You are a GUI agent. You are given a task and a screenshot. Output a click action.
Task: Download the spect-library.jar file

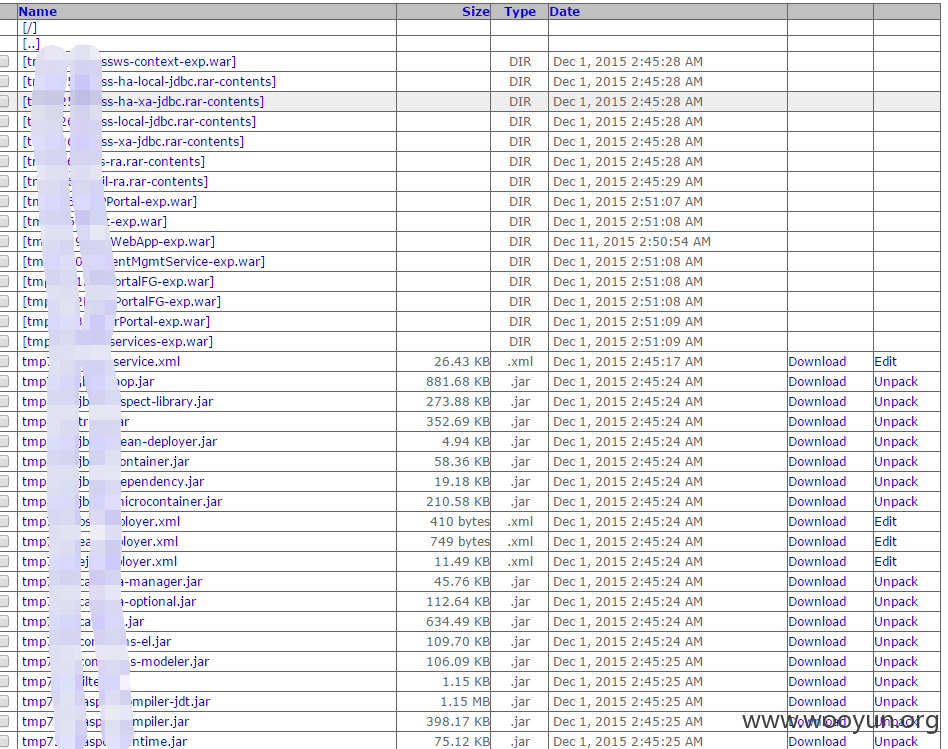[817, 401]
